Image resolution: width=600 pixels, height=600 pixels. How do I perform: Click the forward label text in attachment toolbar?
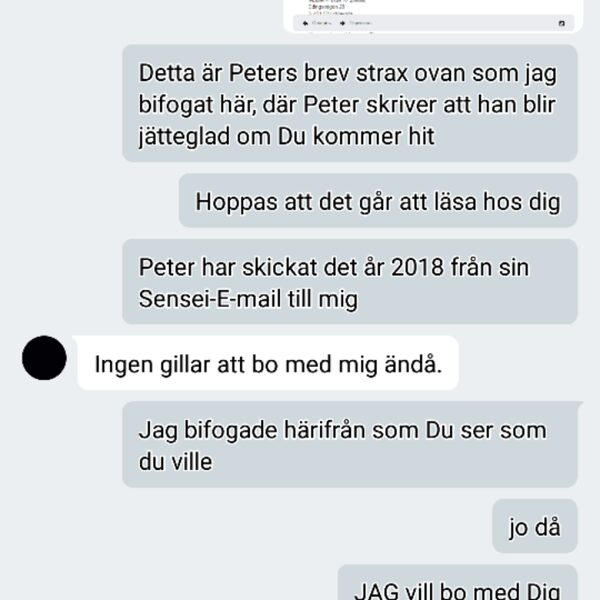[360, 23]
